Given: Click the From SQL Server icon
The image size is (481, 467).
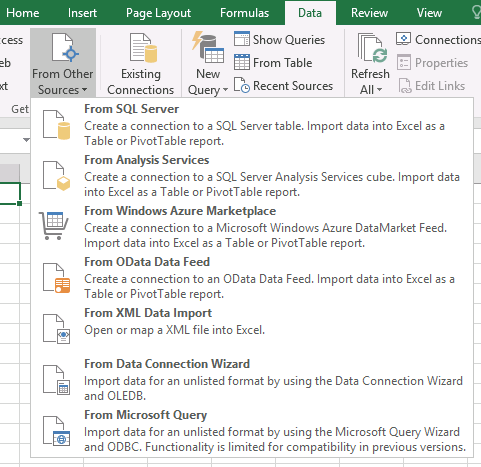Looking at the screenshot, I should point(56,125).
